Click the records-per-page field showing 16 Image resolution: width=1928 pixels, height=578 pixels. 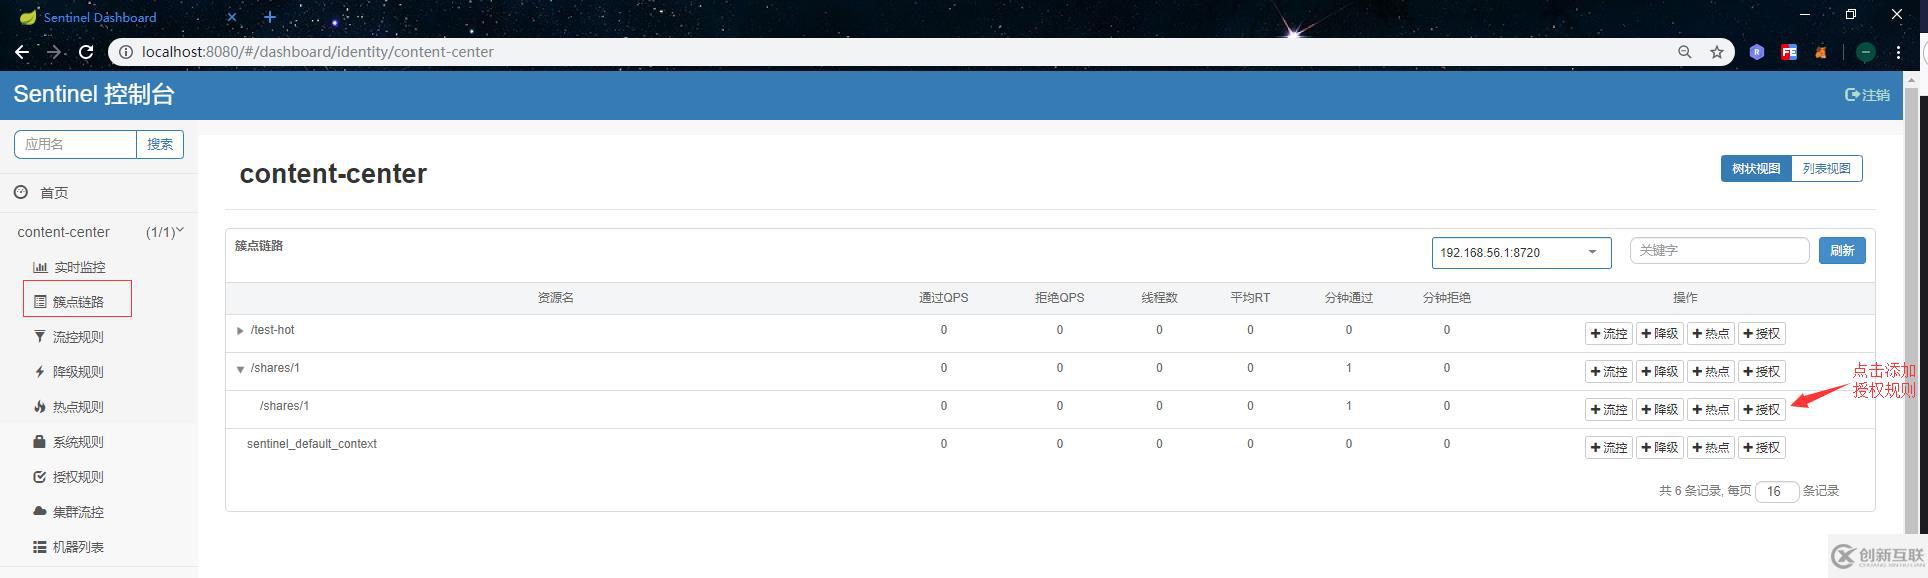point(1777,492)
